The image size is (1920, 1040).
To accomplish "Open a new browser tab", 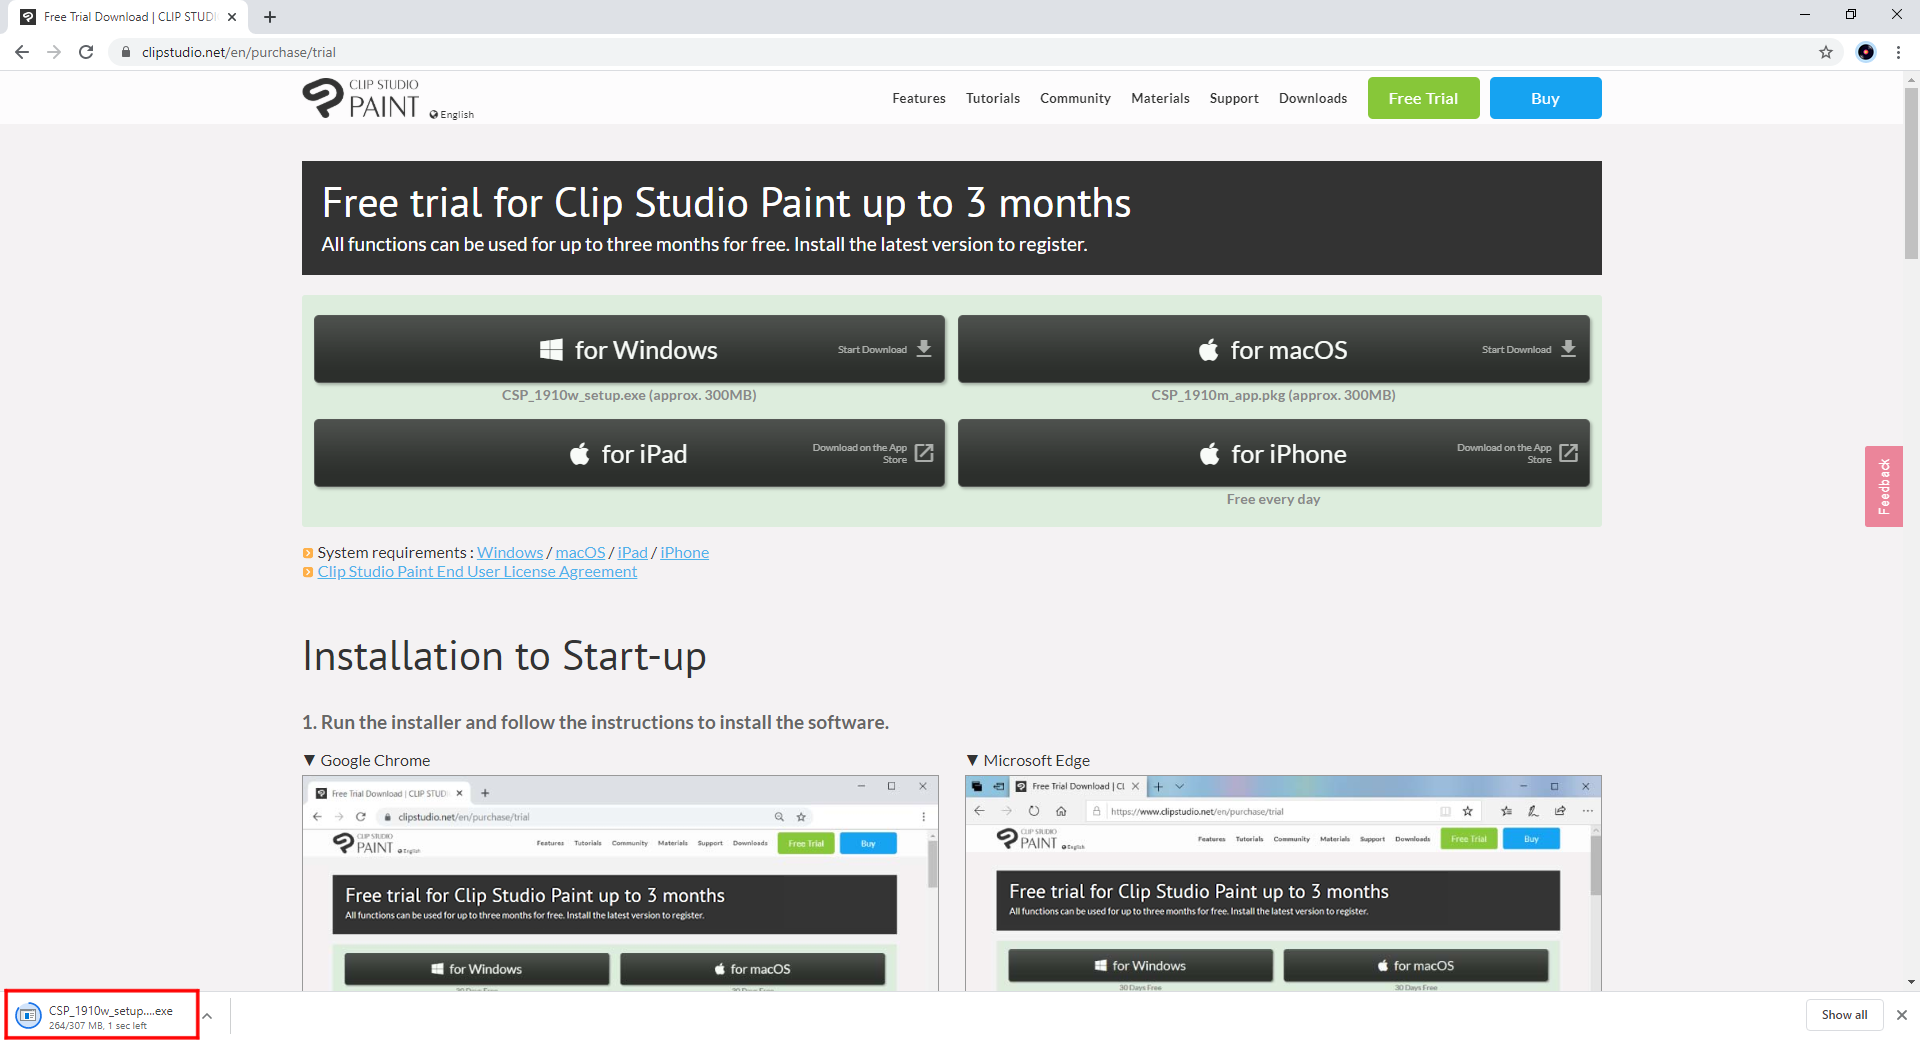I will (270, 17).
